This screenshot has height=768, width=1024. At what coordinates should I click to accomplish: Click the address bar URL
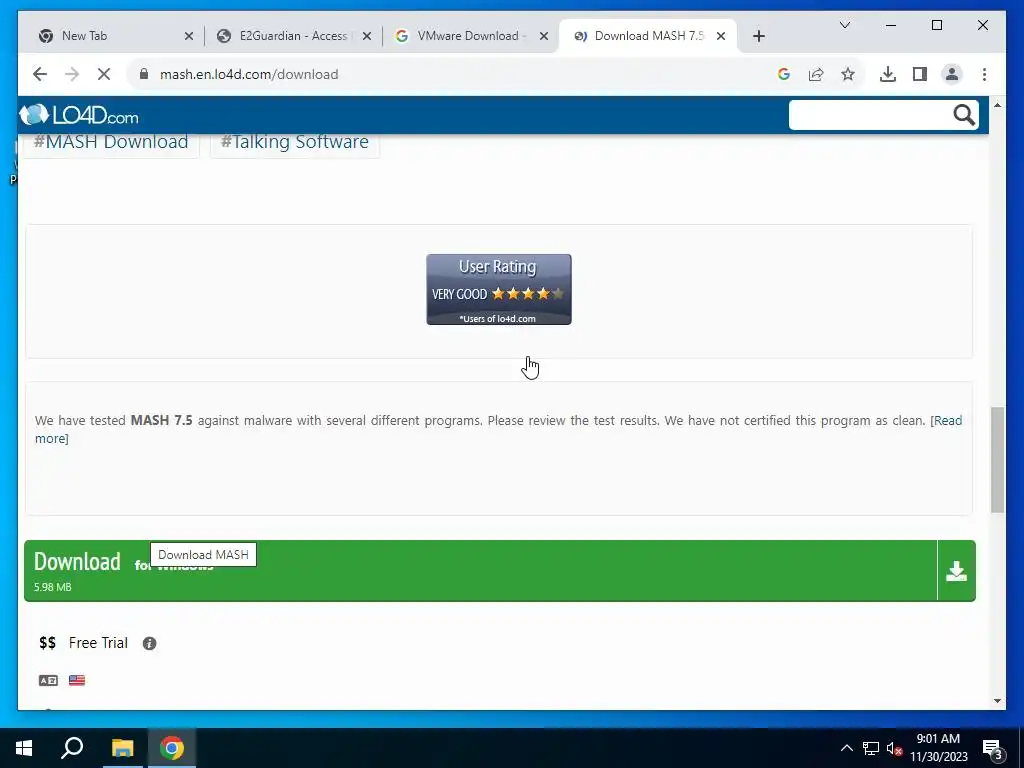click(x=249, y=74)
